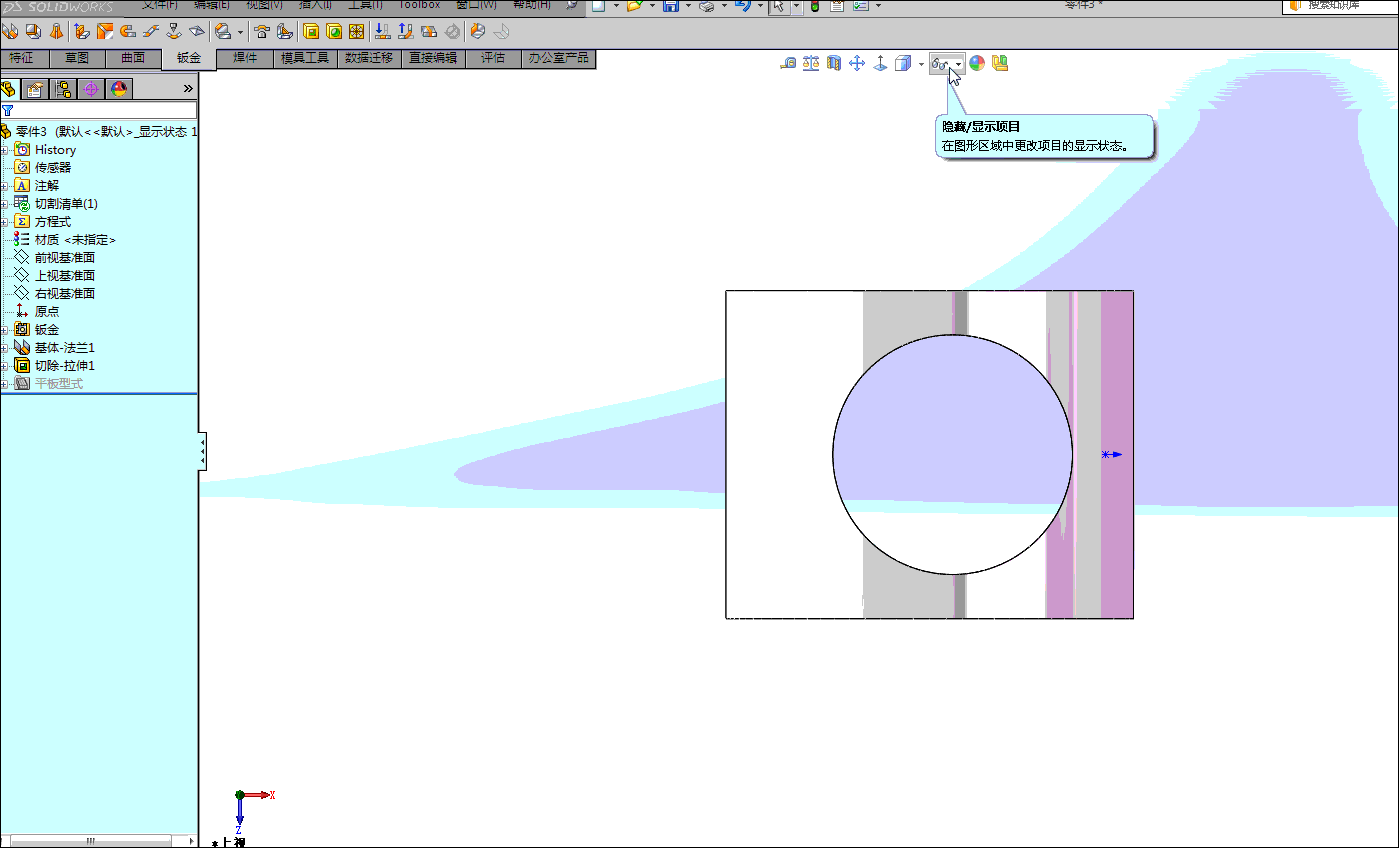Click the Unfold tool icon

click(x=382, y=31)
